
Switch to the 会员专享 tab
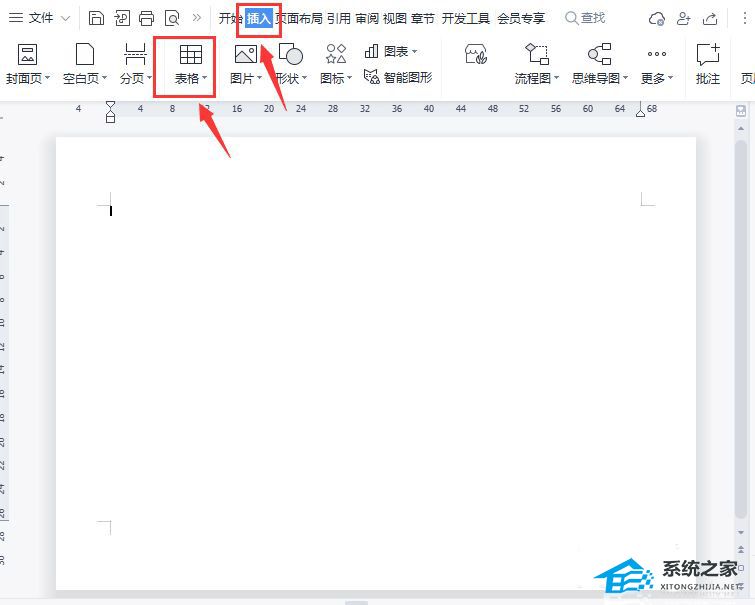(x=521, y=18)
